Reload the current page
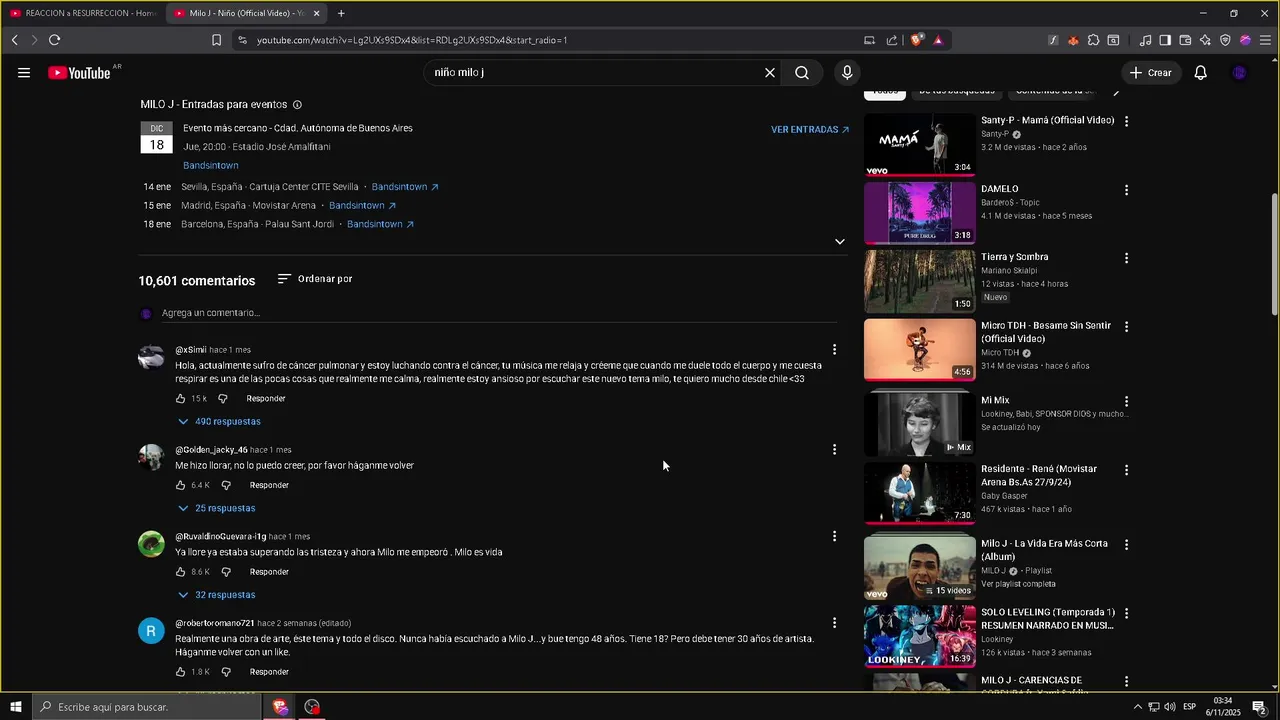 click(x=54, y=40)
